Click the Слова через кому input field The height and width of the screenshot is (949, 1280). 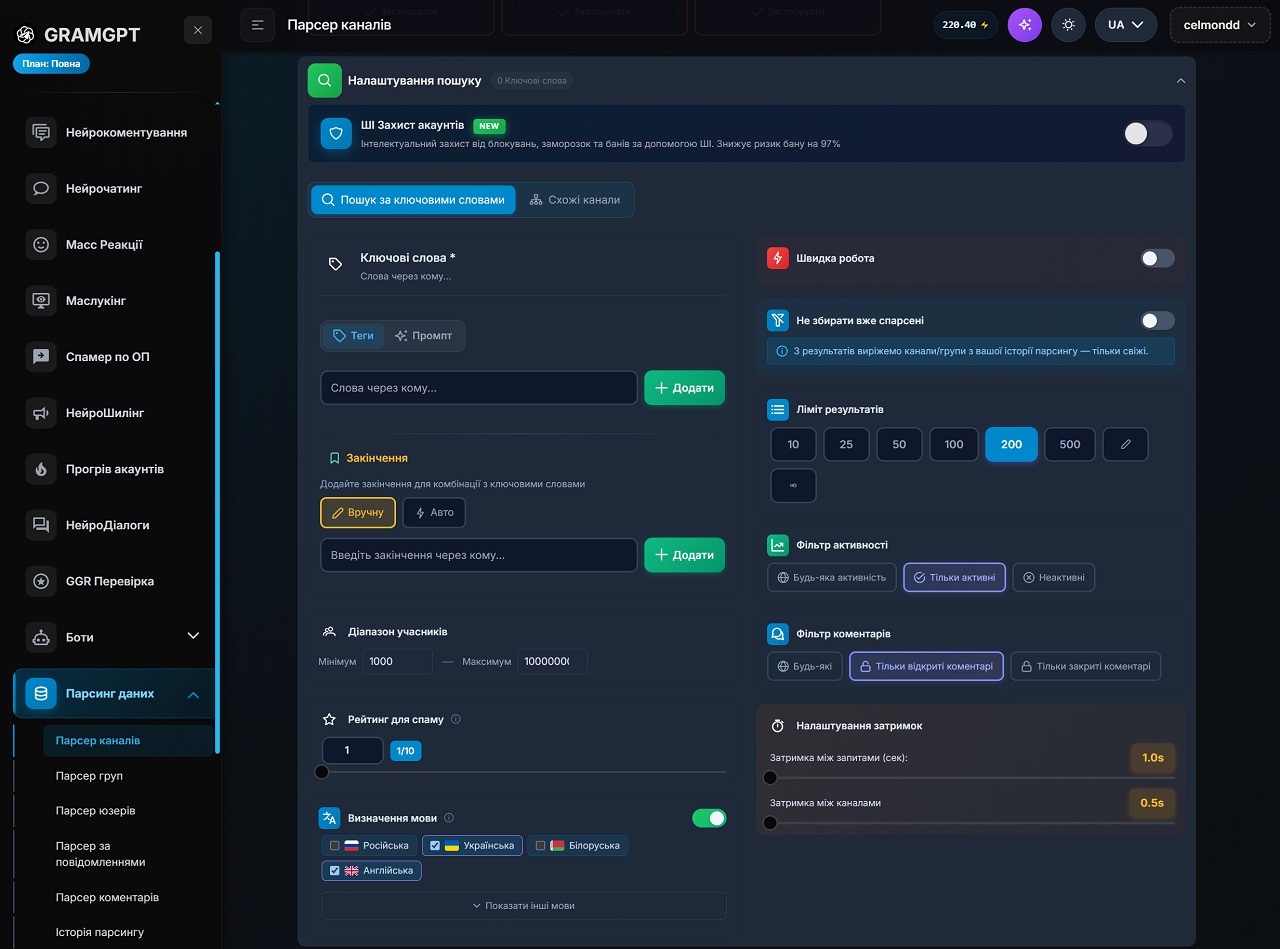point(479,388)
